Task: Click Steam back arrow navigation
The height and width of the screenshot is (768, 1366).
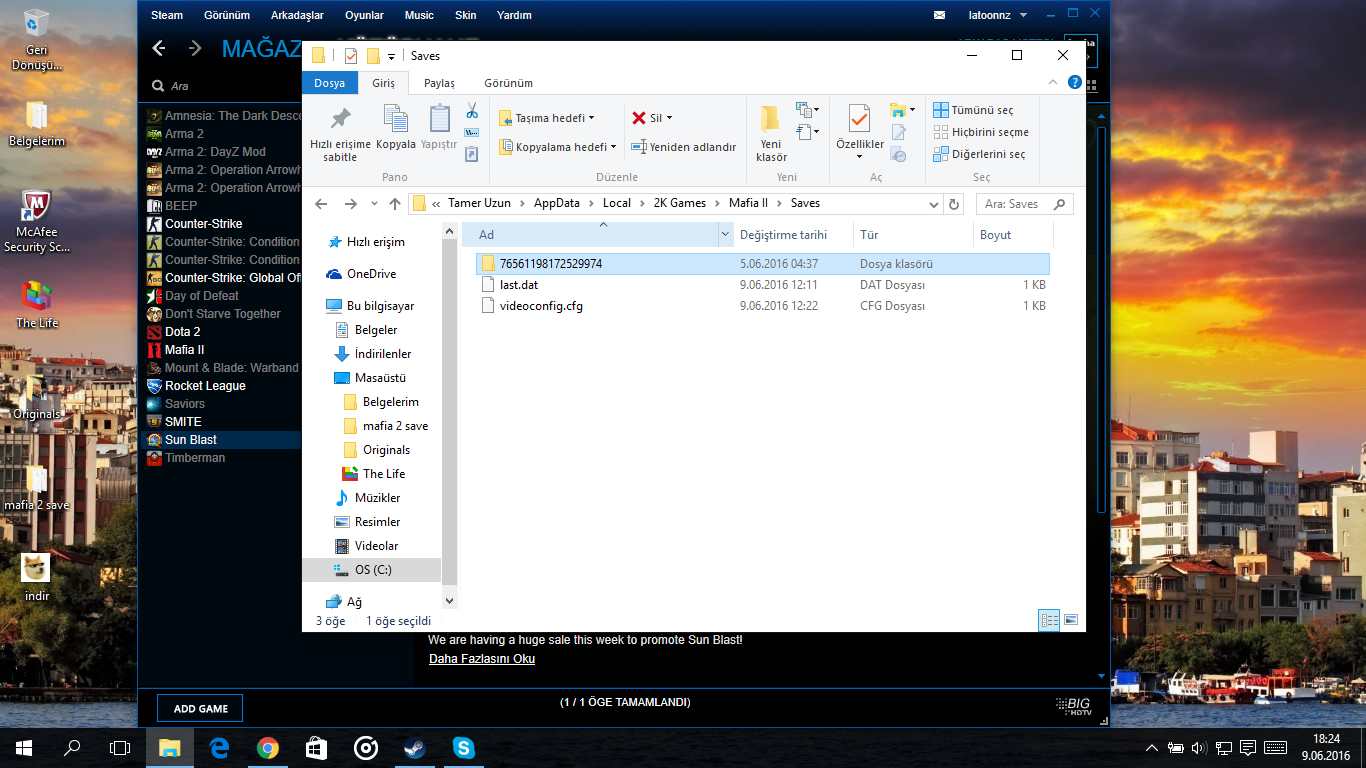Action: click(158, 48)
